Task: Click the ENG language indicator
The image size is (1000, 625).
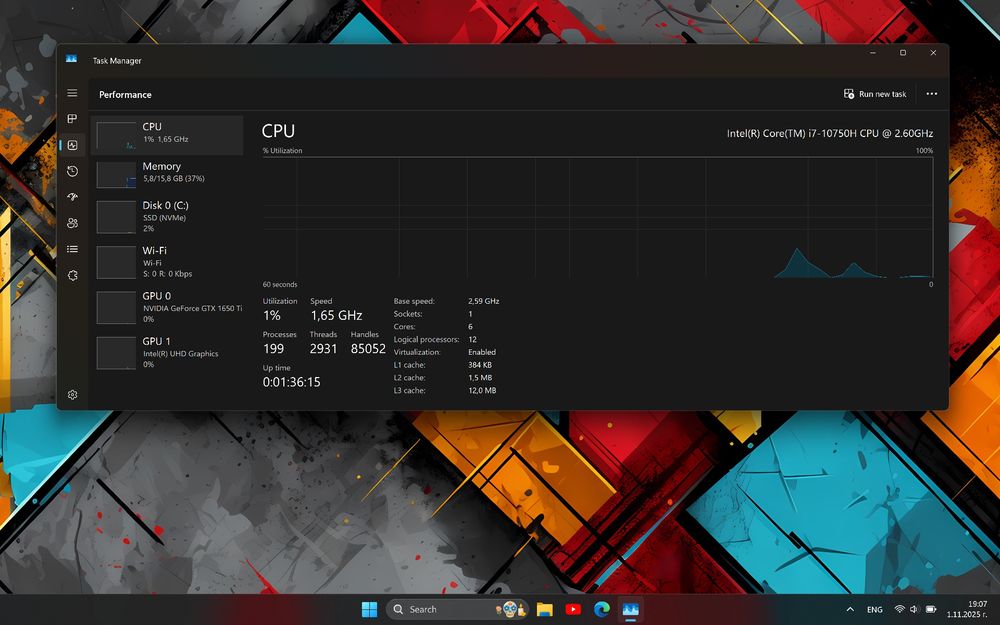Action: 874,610
